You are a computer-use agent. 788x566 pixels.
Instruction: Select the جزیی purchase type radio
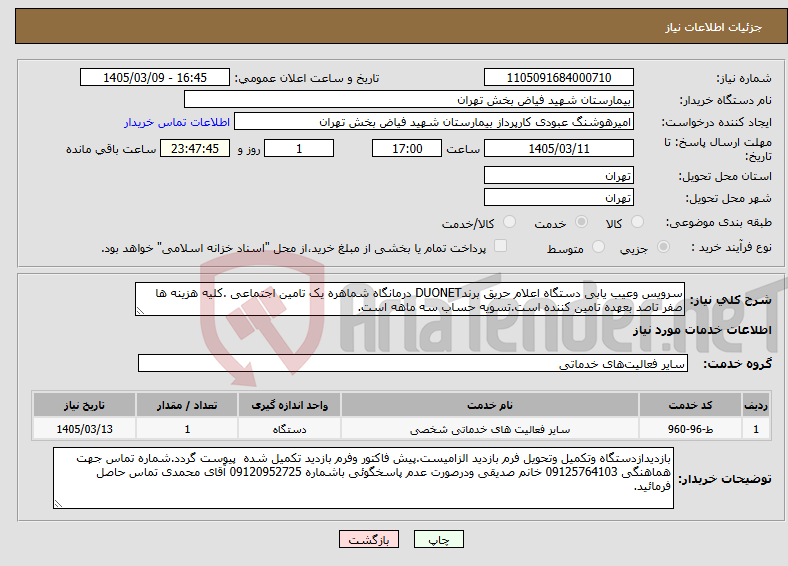click(663, 246)
